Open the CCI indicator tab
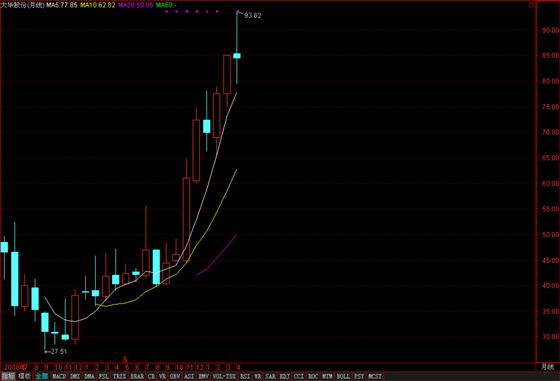560x381 pixels. [299, 376]
